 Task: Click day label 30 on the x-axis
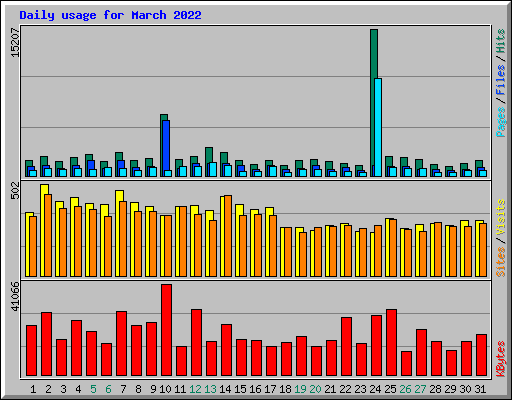pos(465,389)
